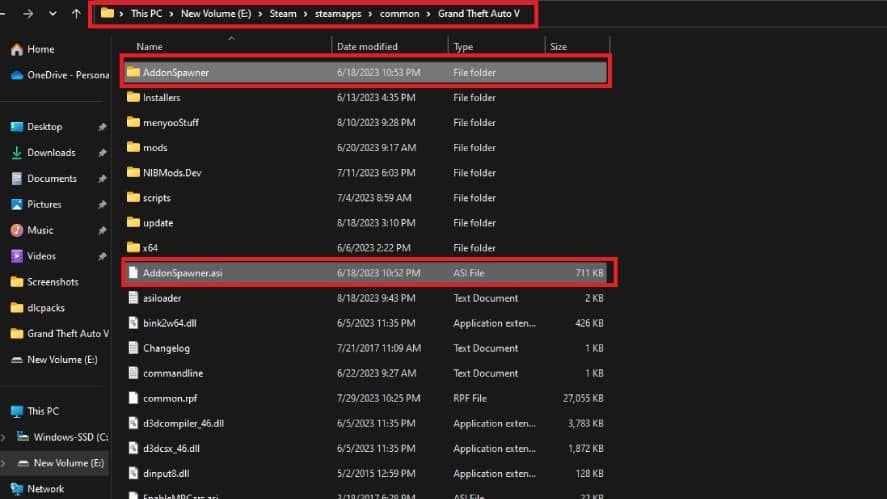Select d3dcompiler_46.dll file name
The width and height of the screenshot is (887, 499).
[x=183, y=423]
